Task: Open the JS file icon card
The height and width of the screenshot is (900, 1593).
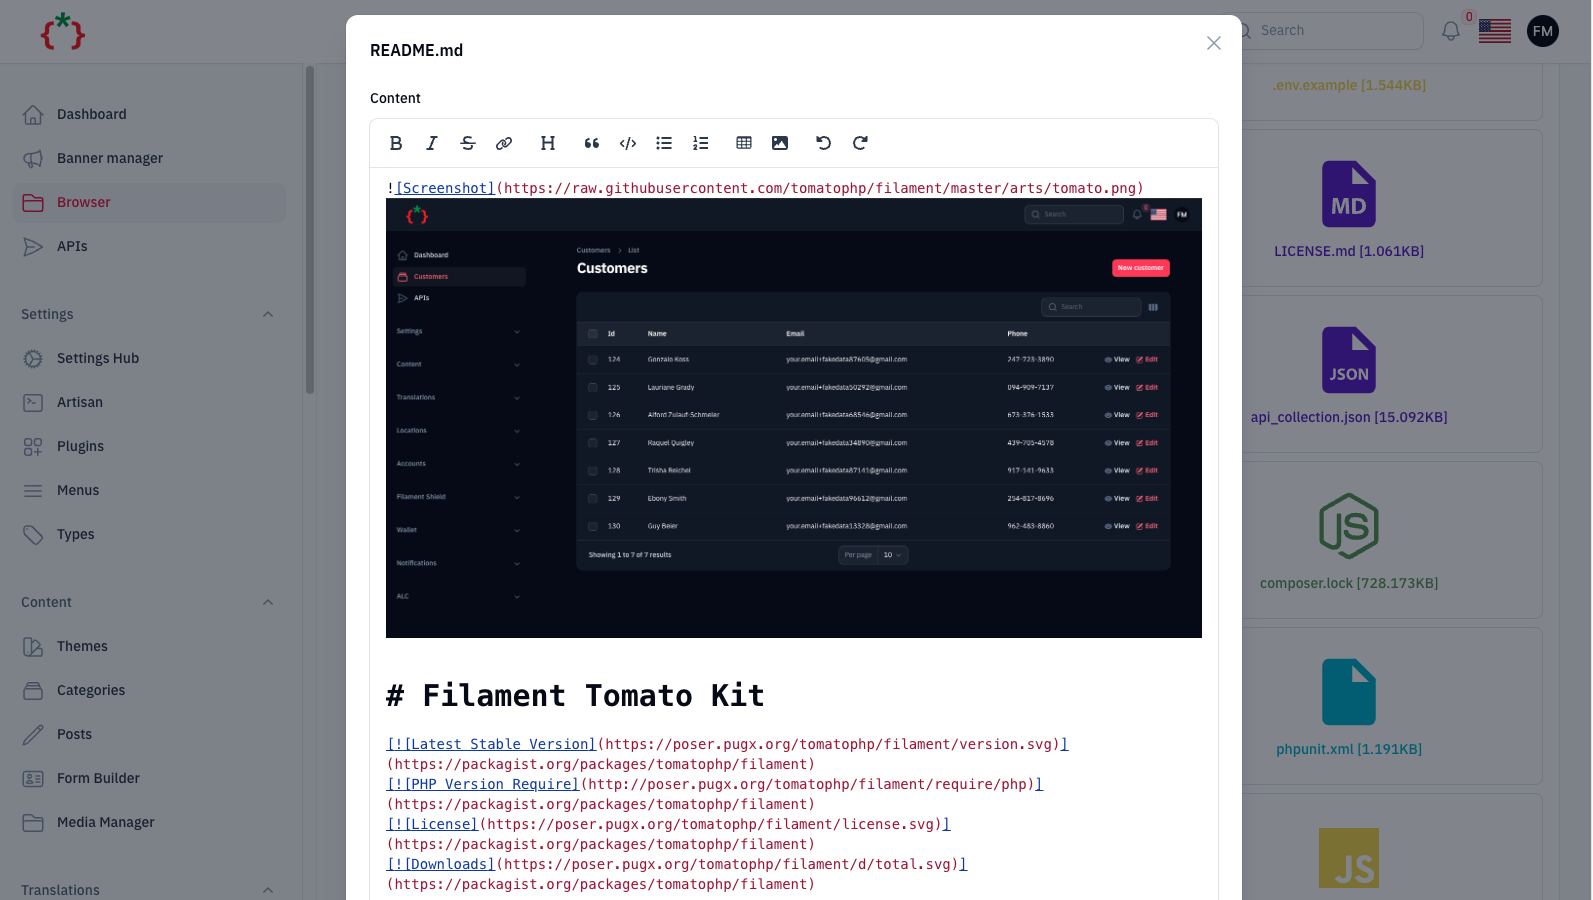Action: (x=1349, y=858)
